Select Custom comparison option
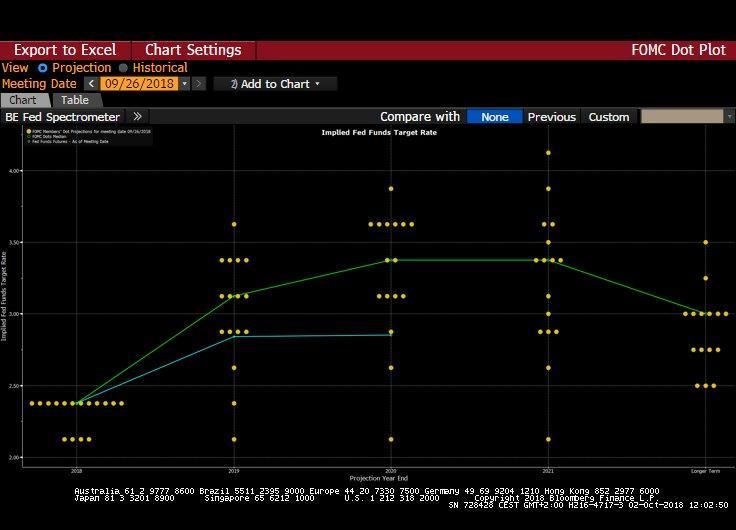This screenshot has width=736, height=530. (x=609, y=117)
